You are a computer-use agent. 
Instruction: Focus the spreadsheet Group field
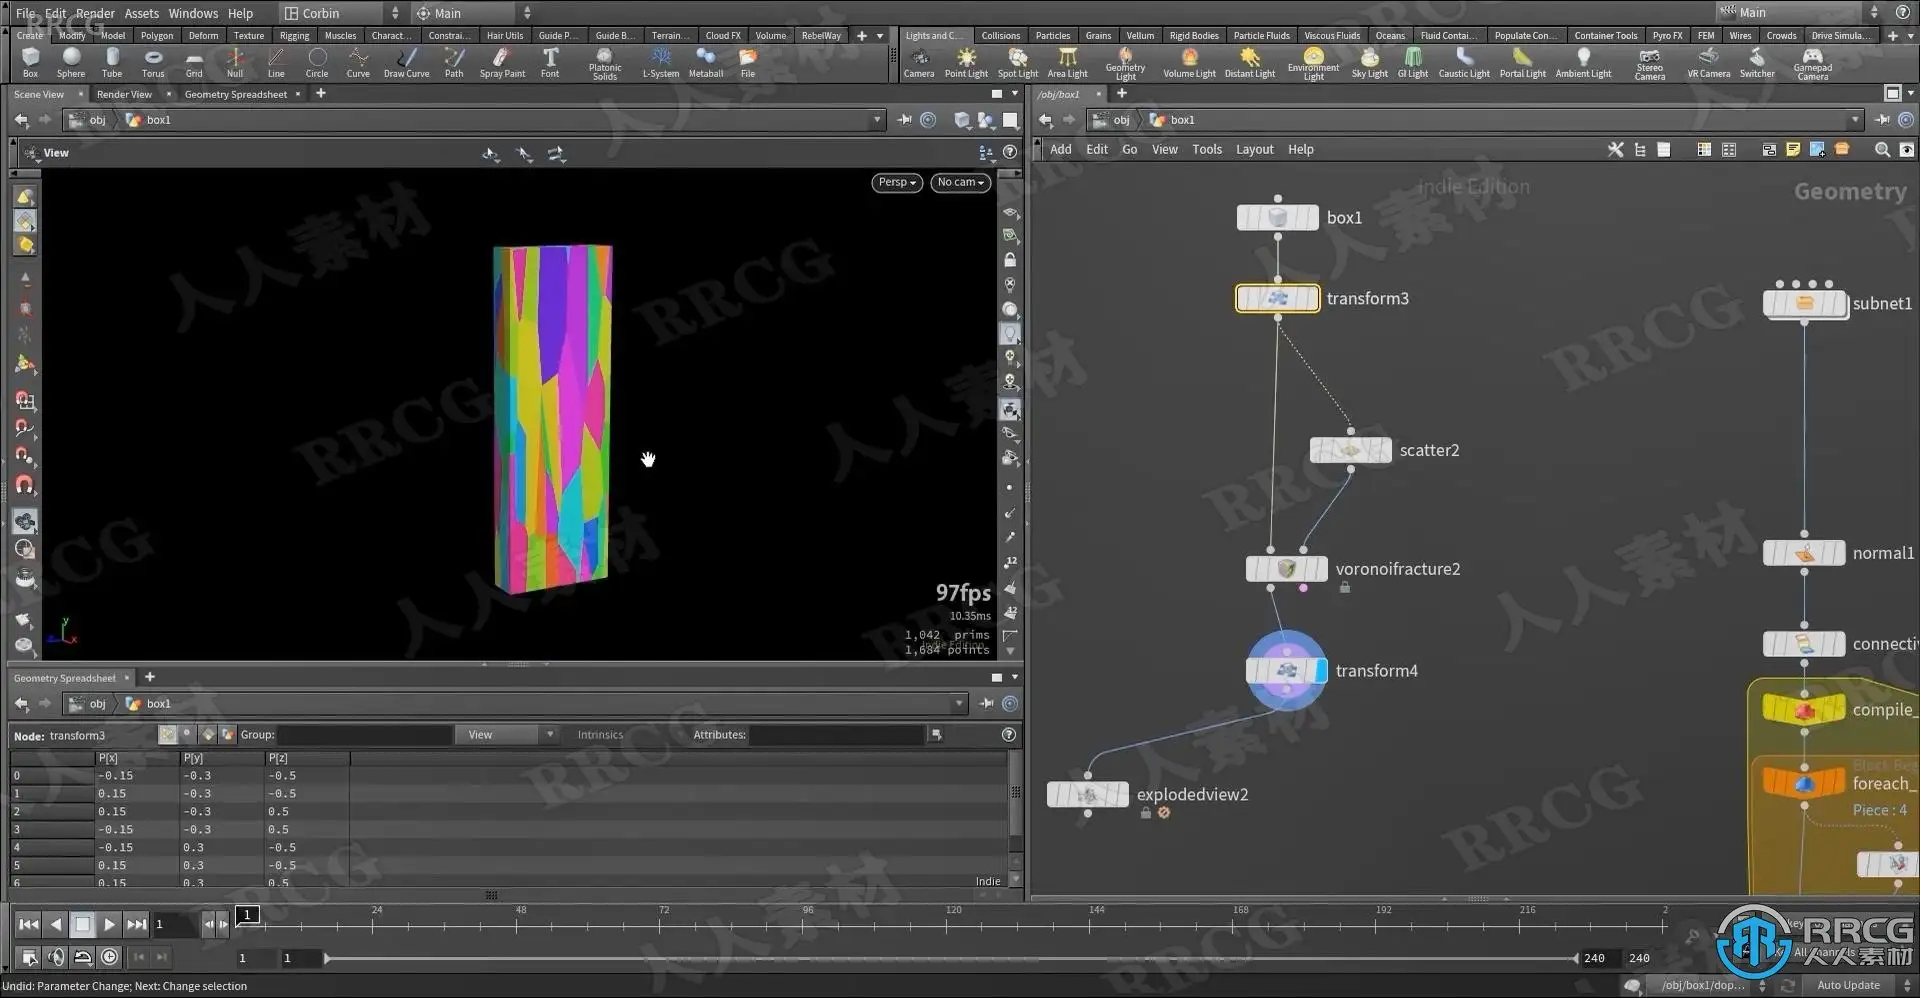click(364, 735)
